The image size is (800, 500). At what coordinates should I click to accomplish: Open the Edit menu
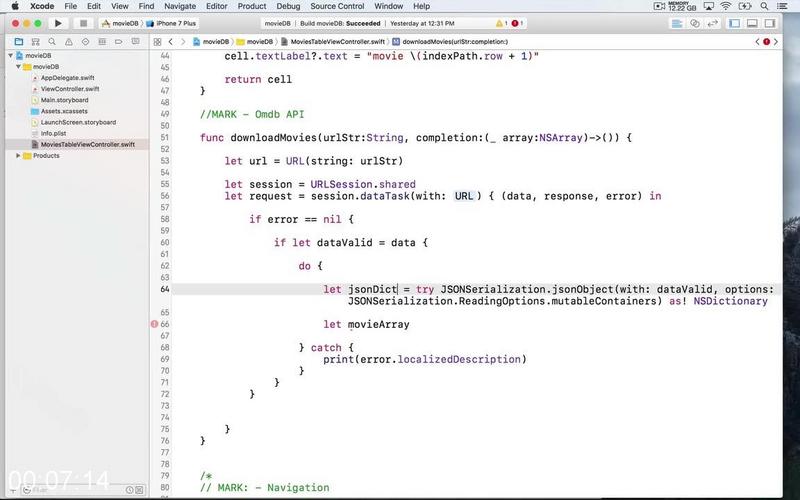pos(93,6)
